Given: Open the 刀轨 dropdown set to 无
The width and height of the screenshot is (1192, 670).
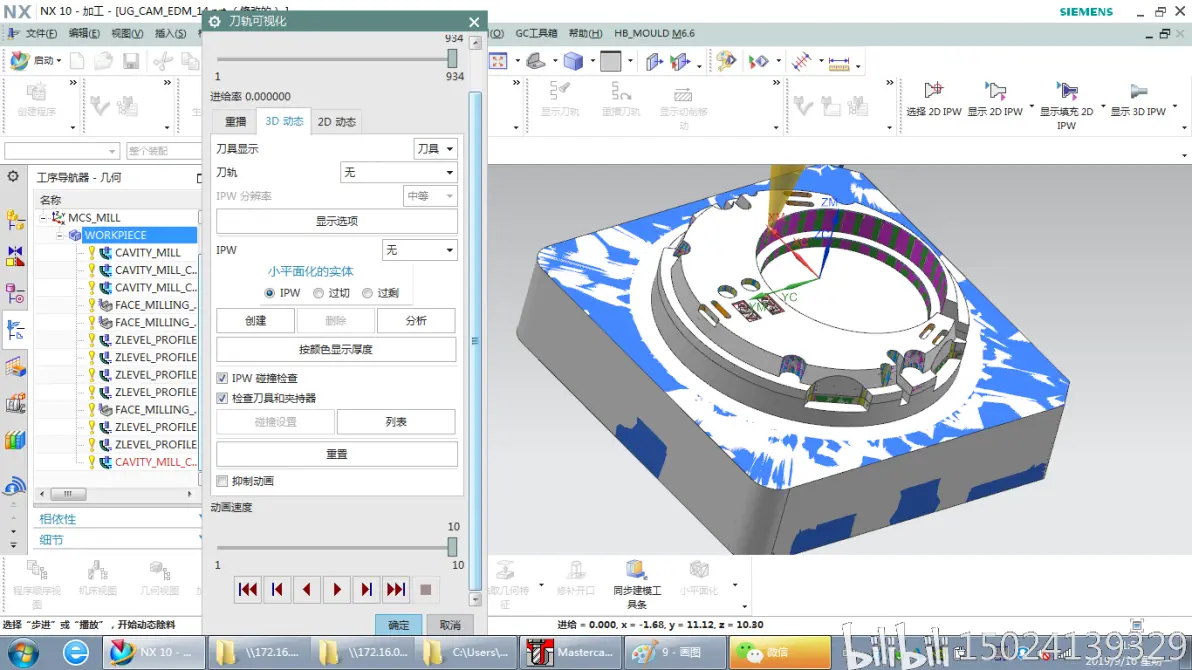Looking at the screenshot, I should click(x=398, y=173).
